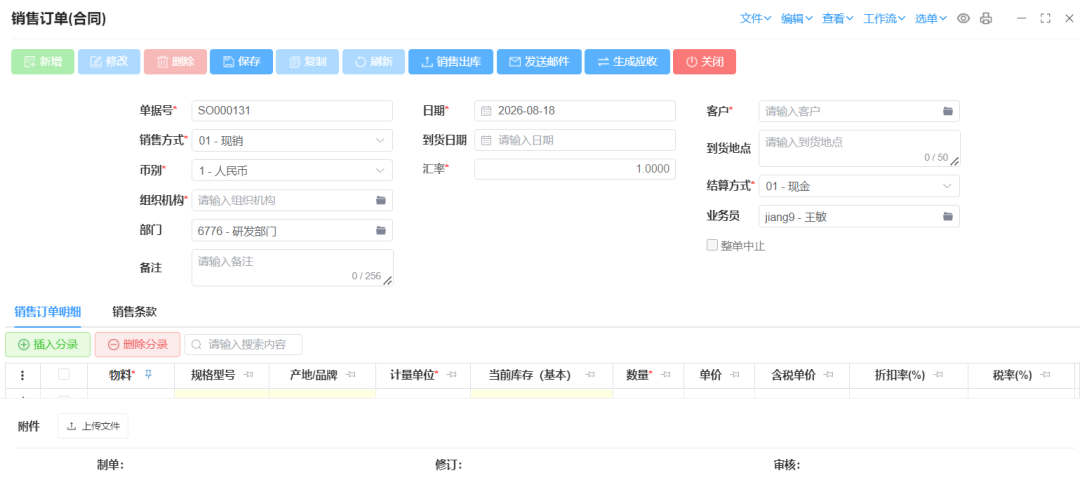Click the 组织机构 input field
Image resolution: width=1080 pixels, height=480 pixels.
[x=292, y=200]
